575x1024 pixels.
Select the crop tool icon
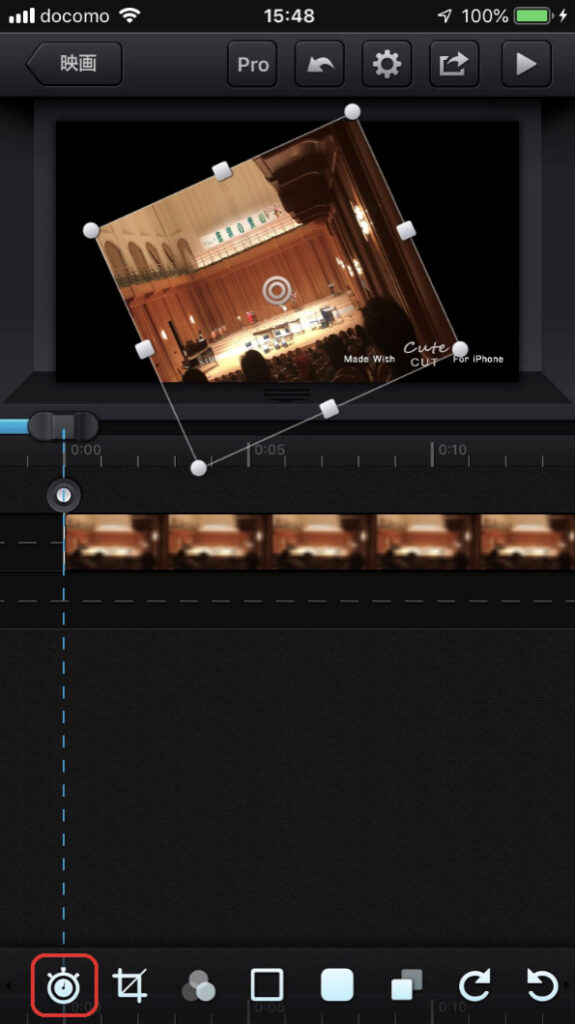point(130,985)
